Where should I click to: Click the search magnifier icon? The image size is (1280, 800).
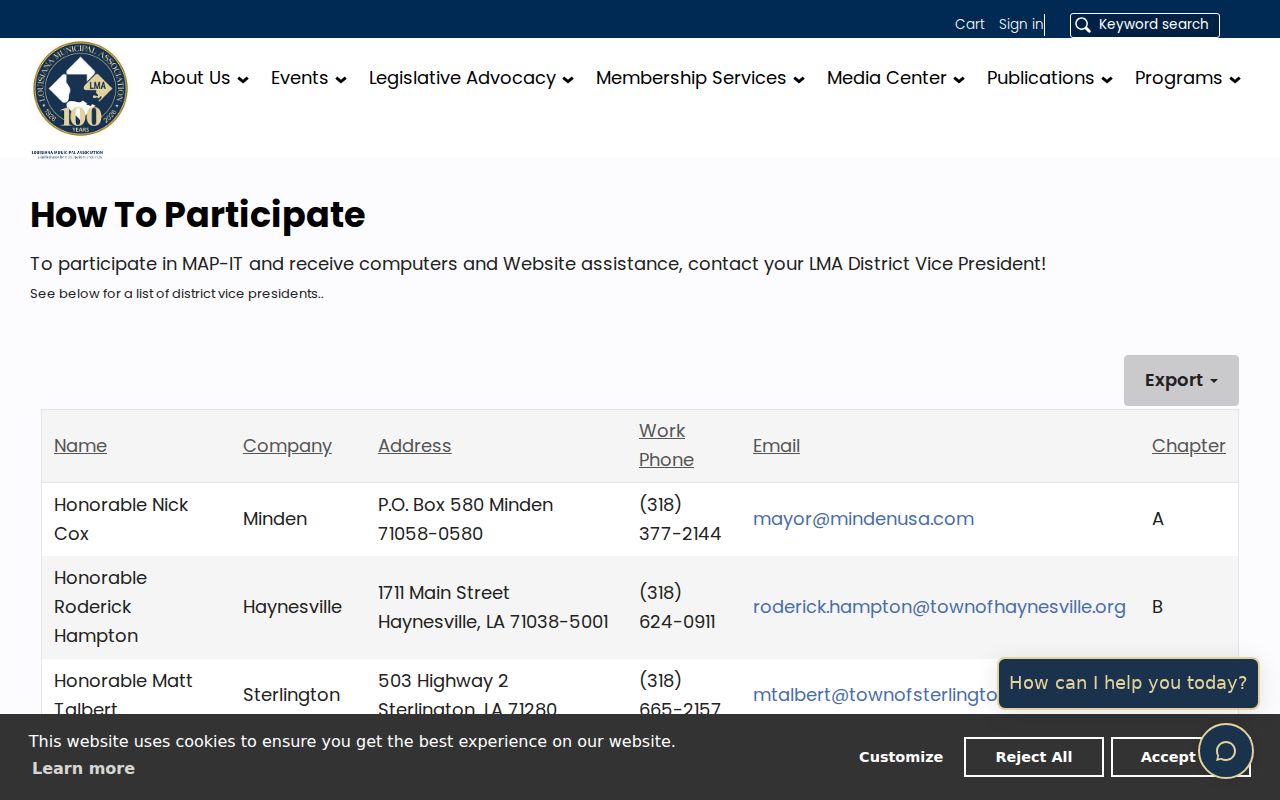point(1083,25)
